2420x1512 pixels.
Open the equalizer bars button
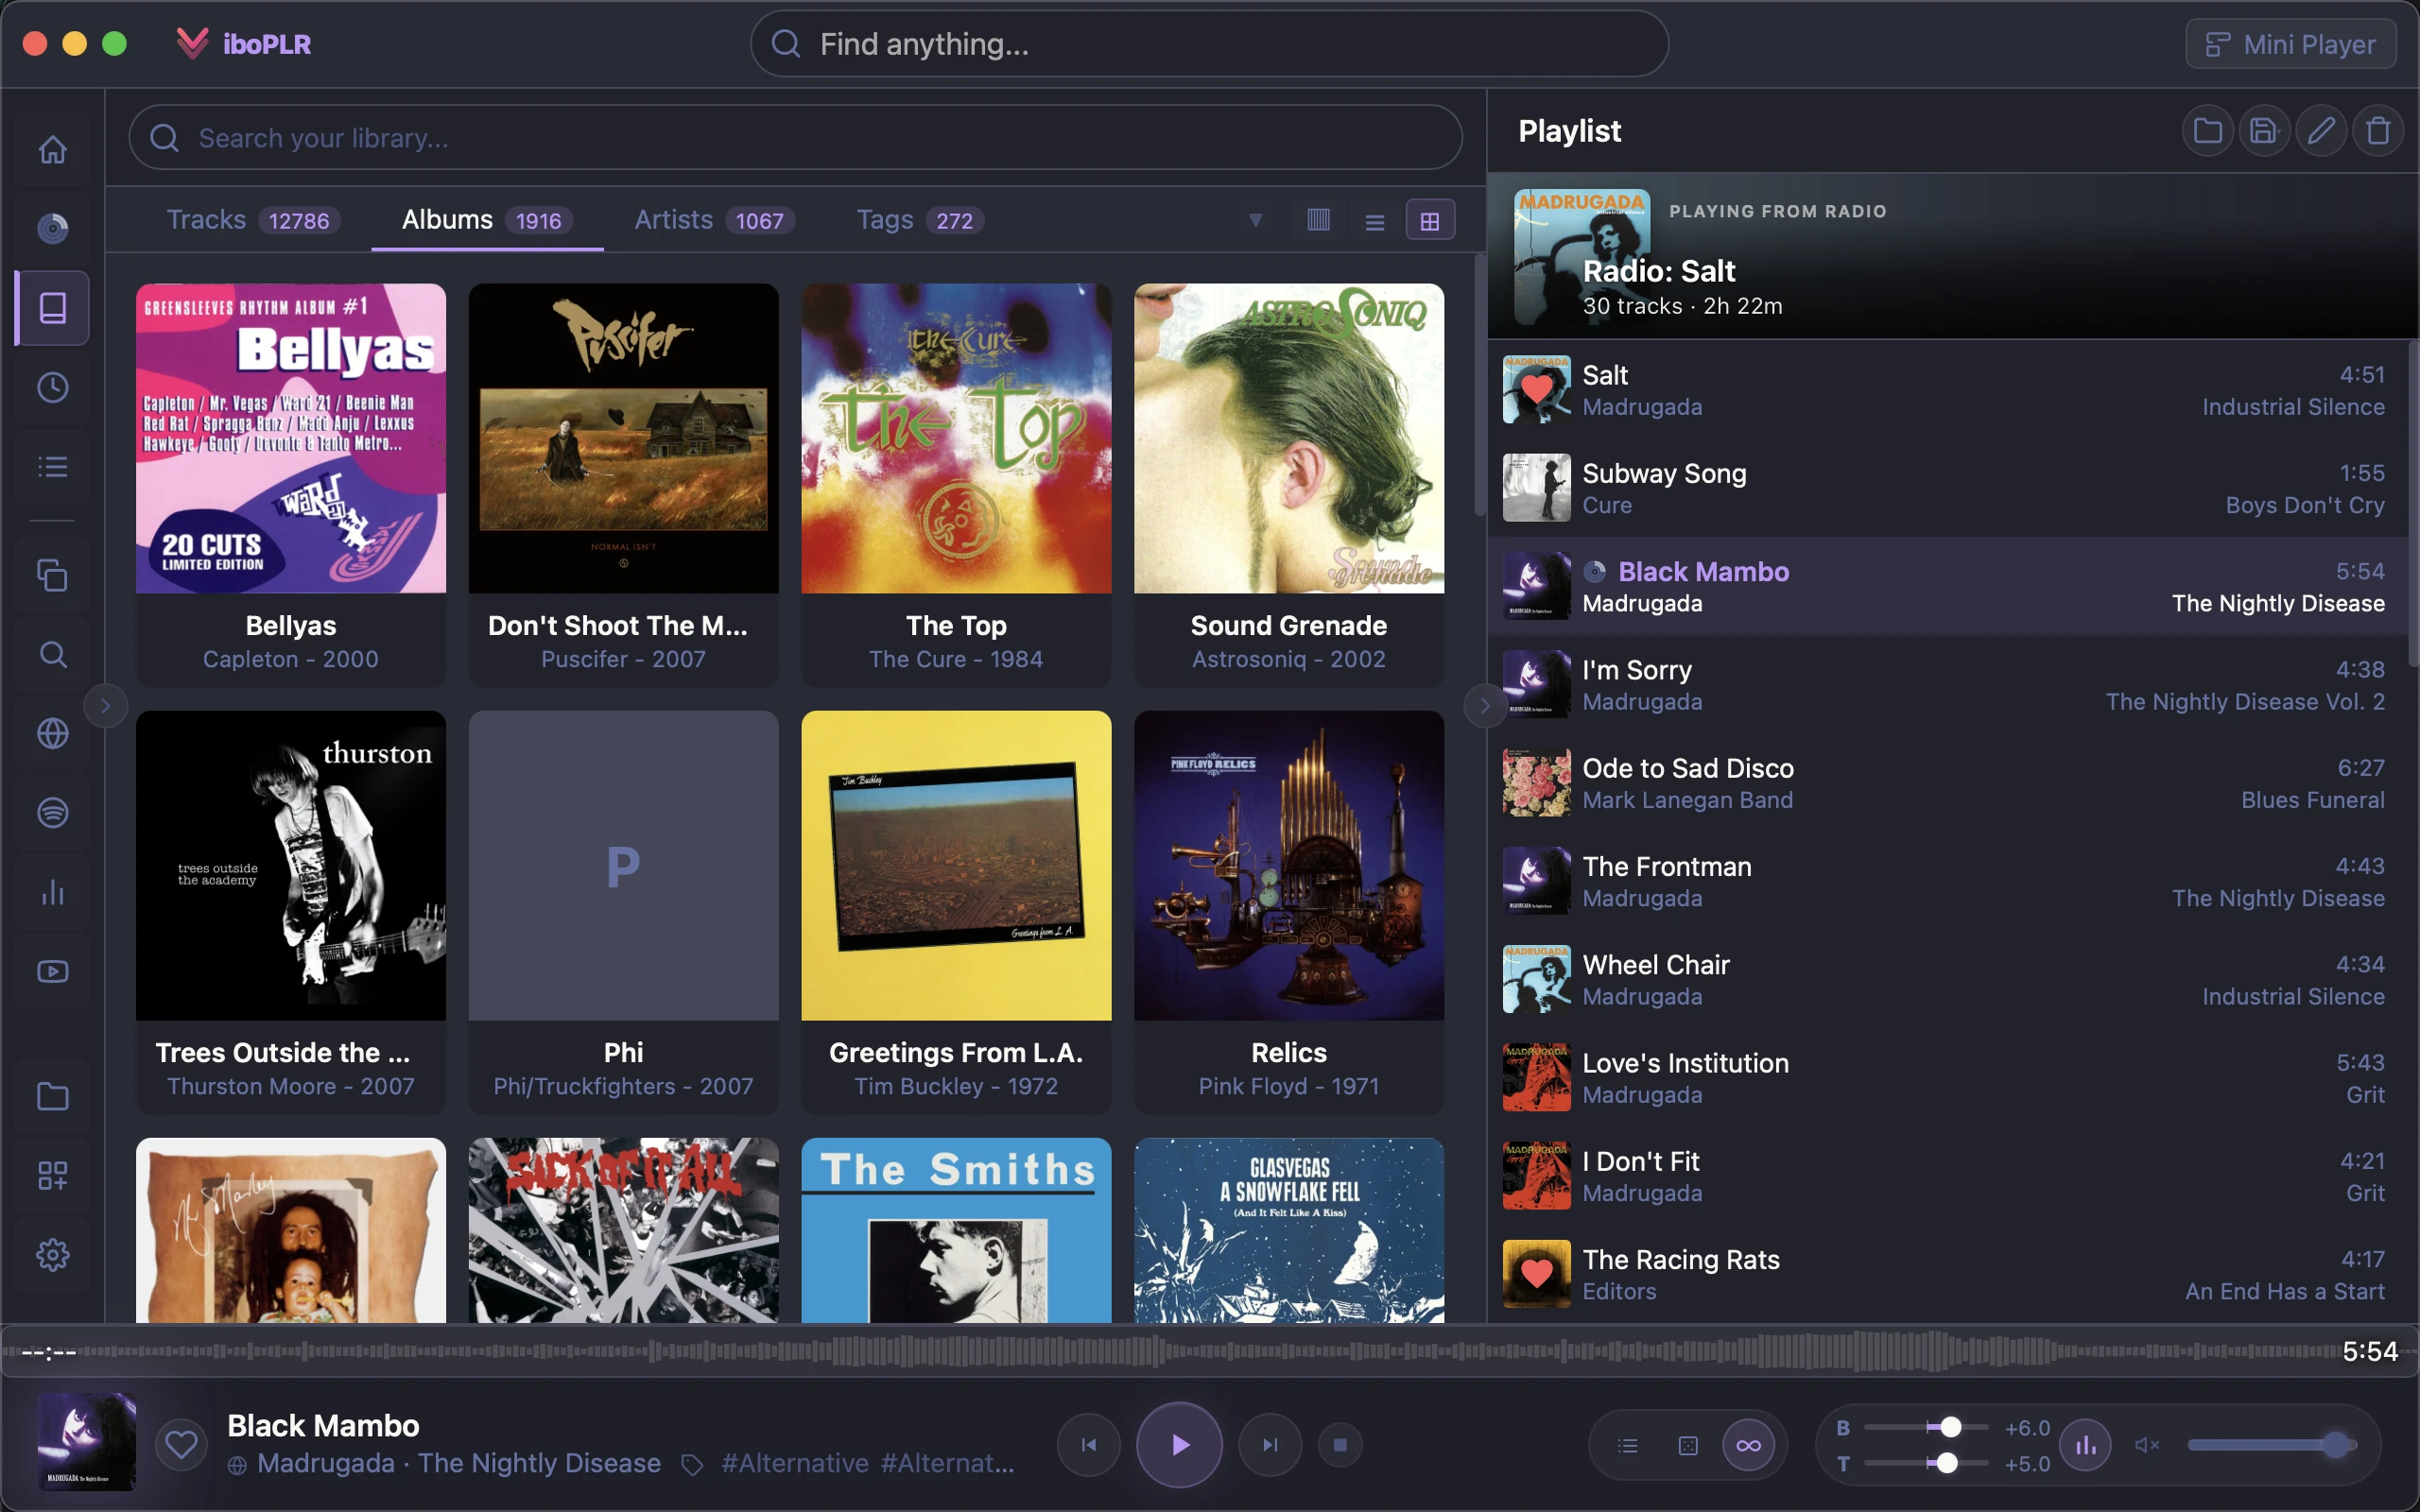tap(2085, 1445)
